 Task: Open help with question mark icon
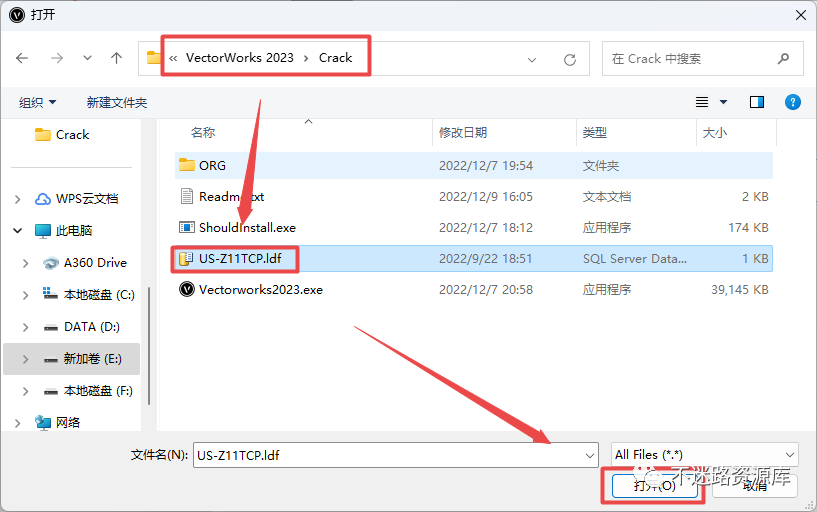(x=793, y=102)
